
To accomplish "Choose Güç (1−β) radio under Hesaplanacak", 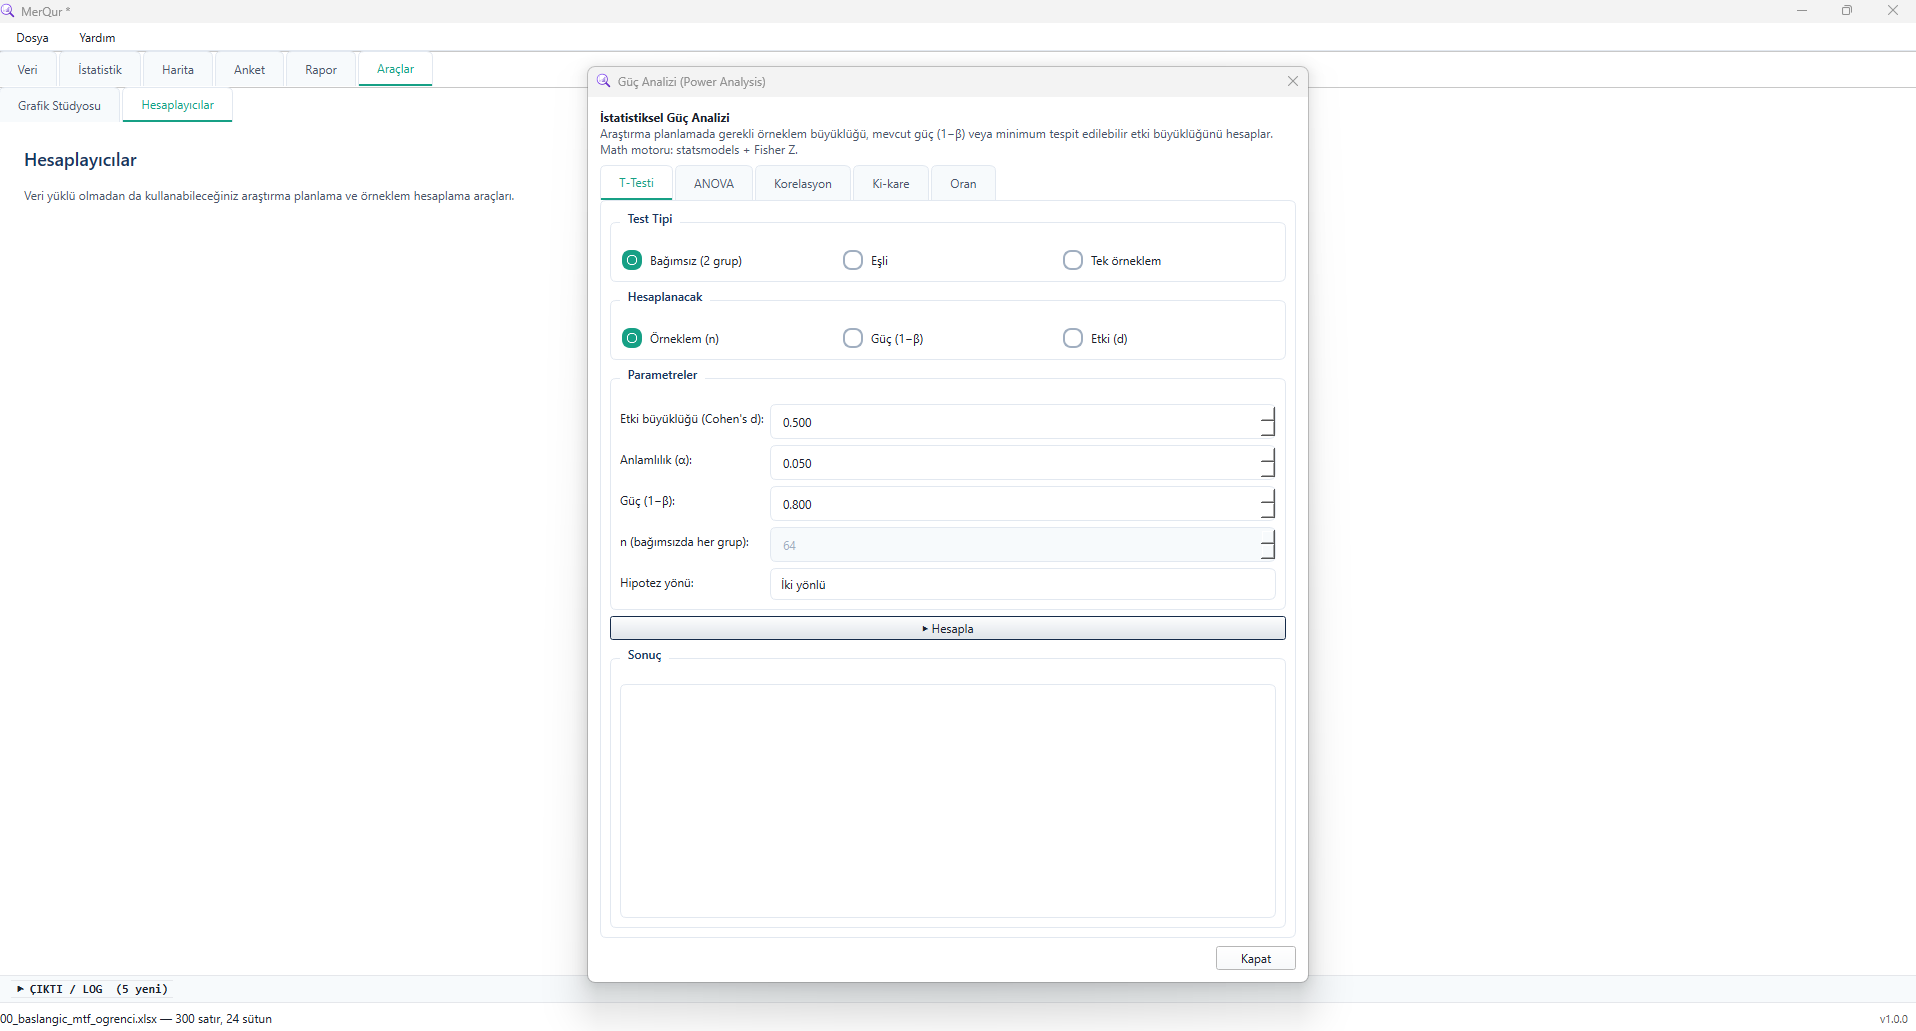I will (883, 338).
